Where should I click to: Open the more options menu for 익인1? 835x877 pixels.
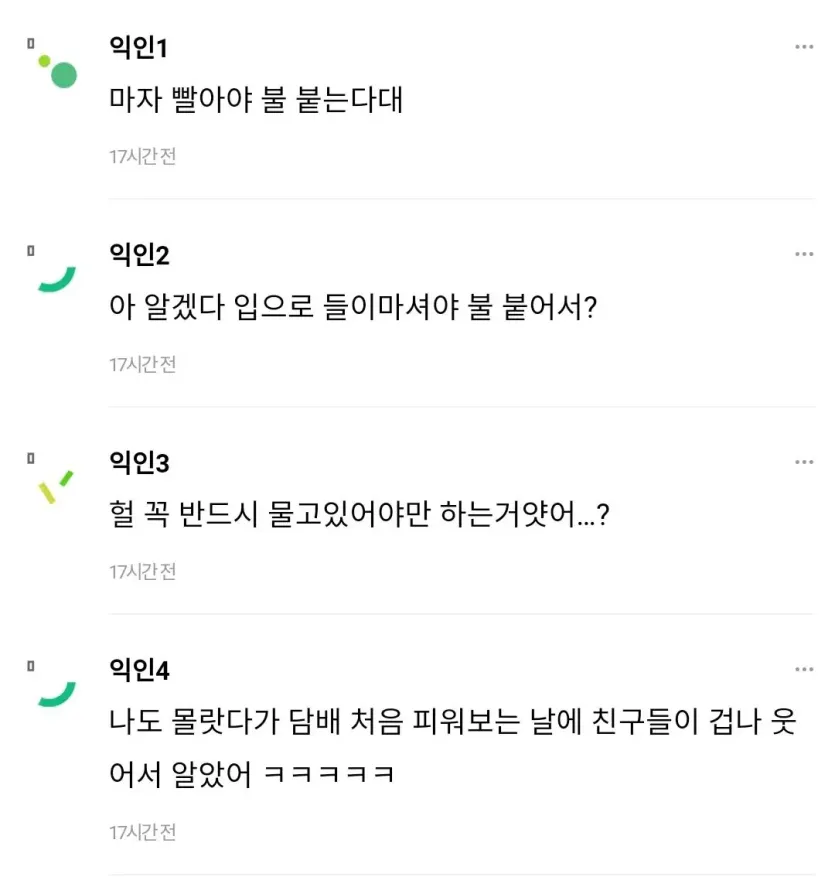coord(804,47)
